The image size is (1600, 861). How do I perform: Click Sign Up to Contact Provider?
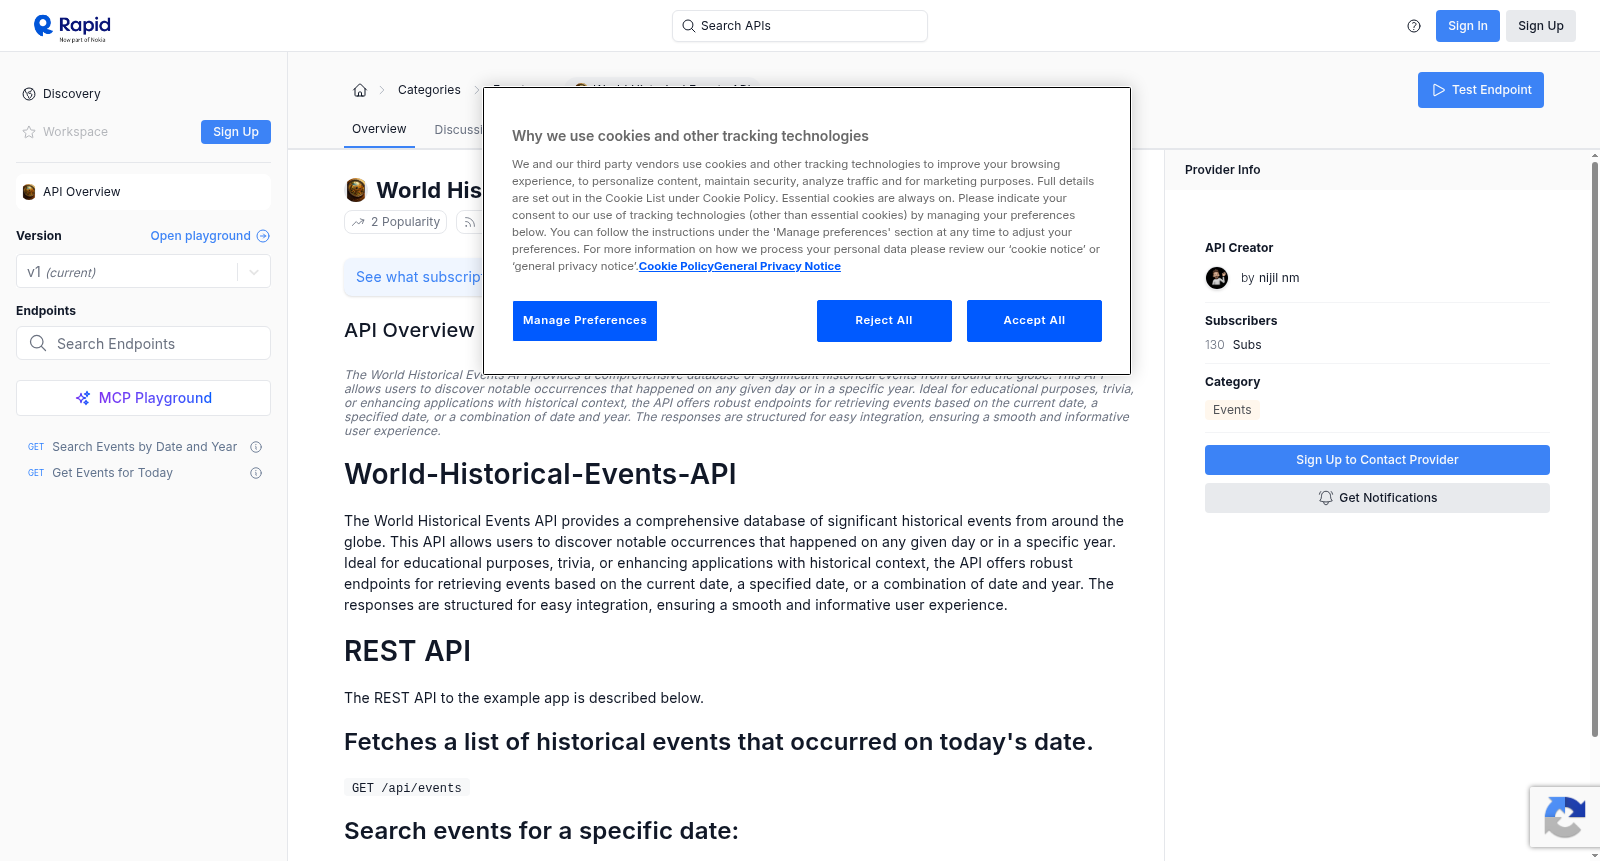click(1377, 460)
